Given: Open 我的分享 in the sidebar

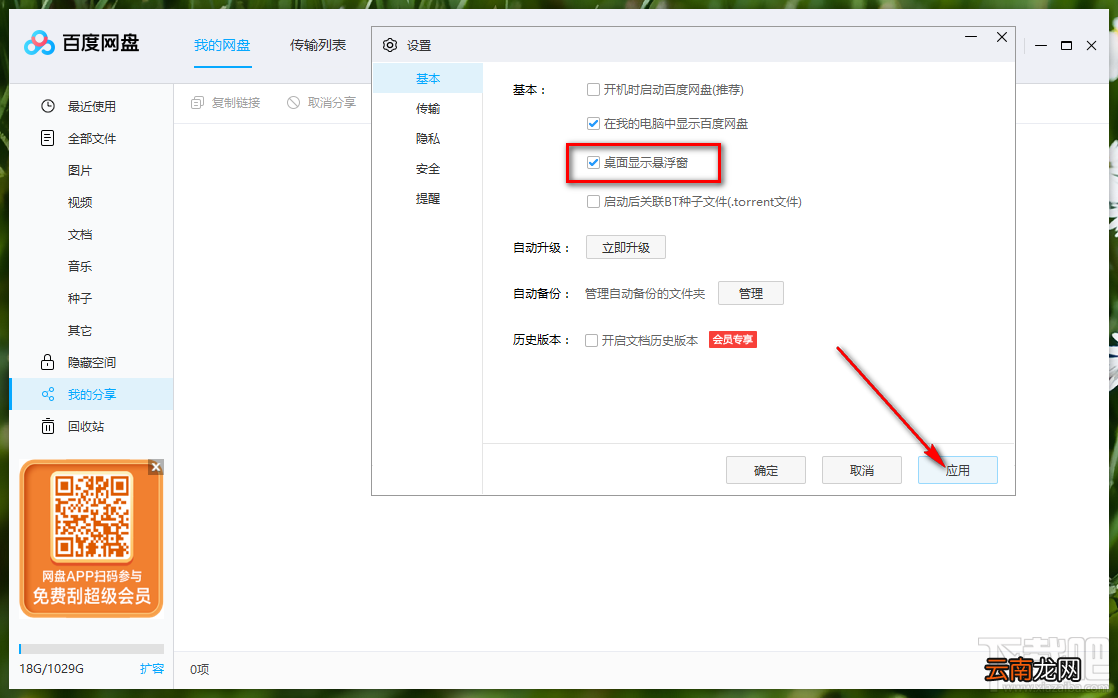Looking at the screenshot, I should click(91, 394).
